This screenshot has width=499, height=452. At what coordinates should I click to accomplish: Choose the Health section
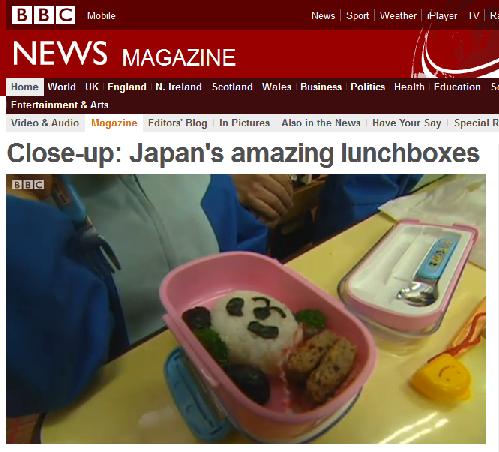(x=409, y=87)
